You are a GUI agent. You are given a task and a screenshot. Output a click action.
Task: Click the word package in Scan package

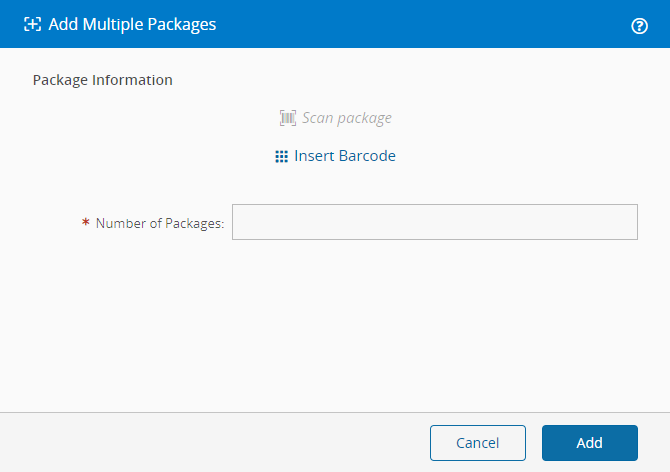click(365, 118)
